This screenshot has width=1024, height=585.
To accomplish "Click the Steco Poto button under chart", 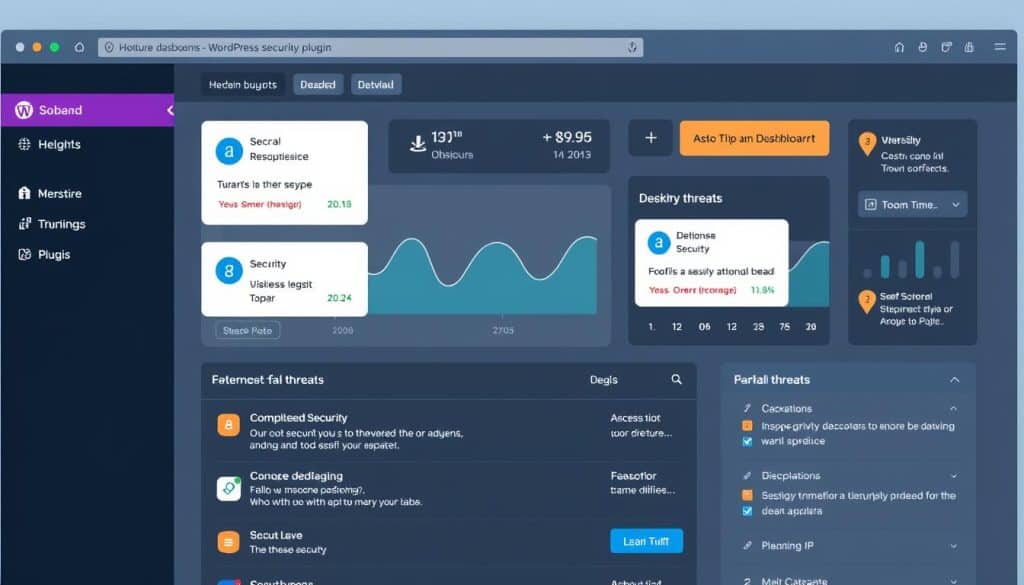I will (248, 330).
